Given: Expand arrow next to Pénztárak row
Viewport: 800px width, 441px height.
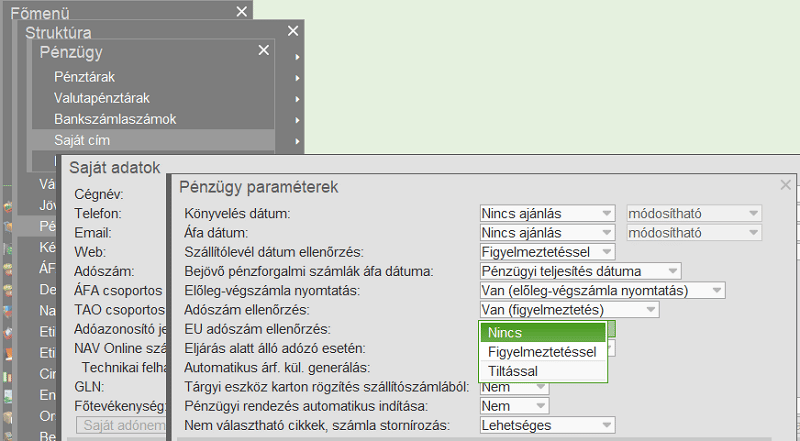Looking at the screenshot, I should point(297,78).
